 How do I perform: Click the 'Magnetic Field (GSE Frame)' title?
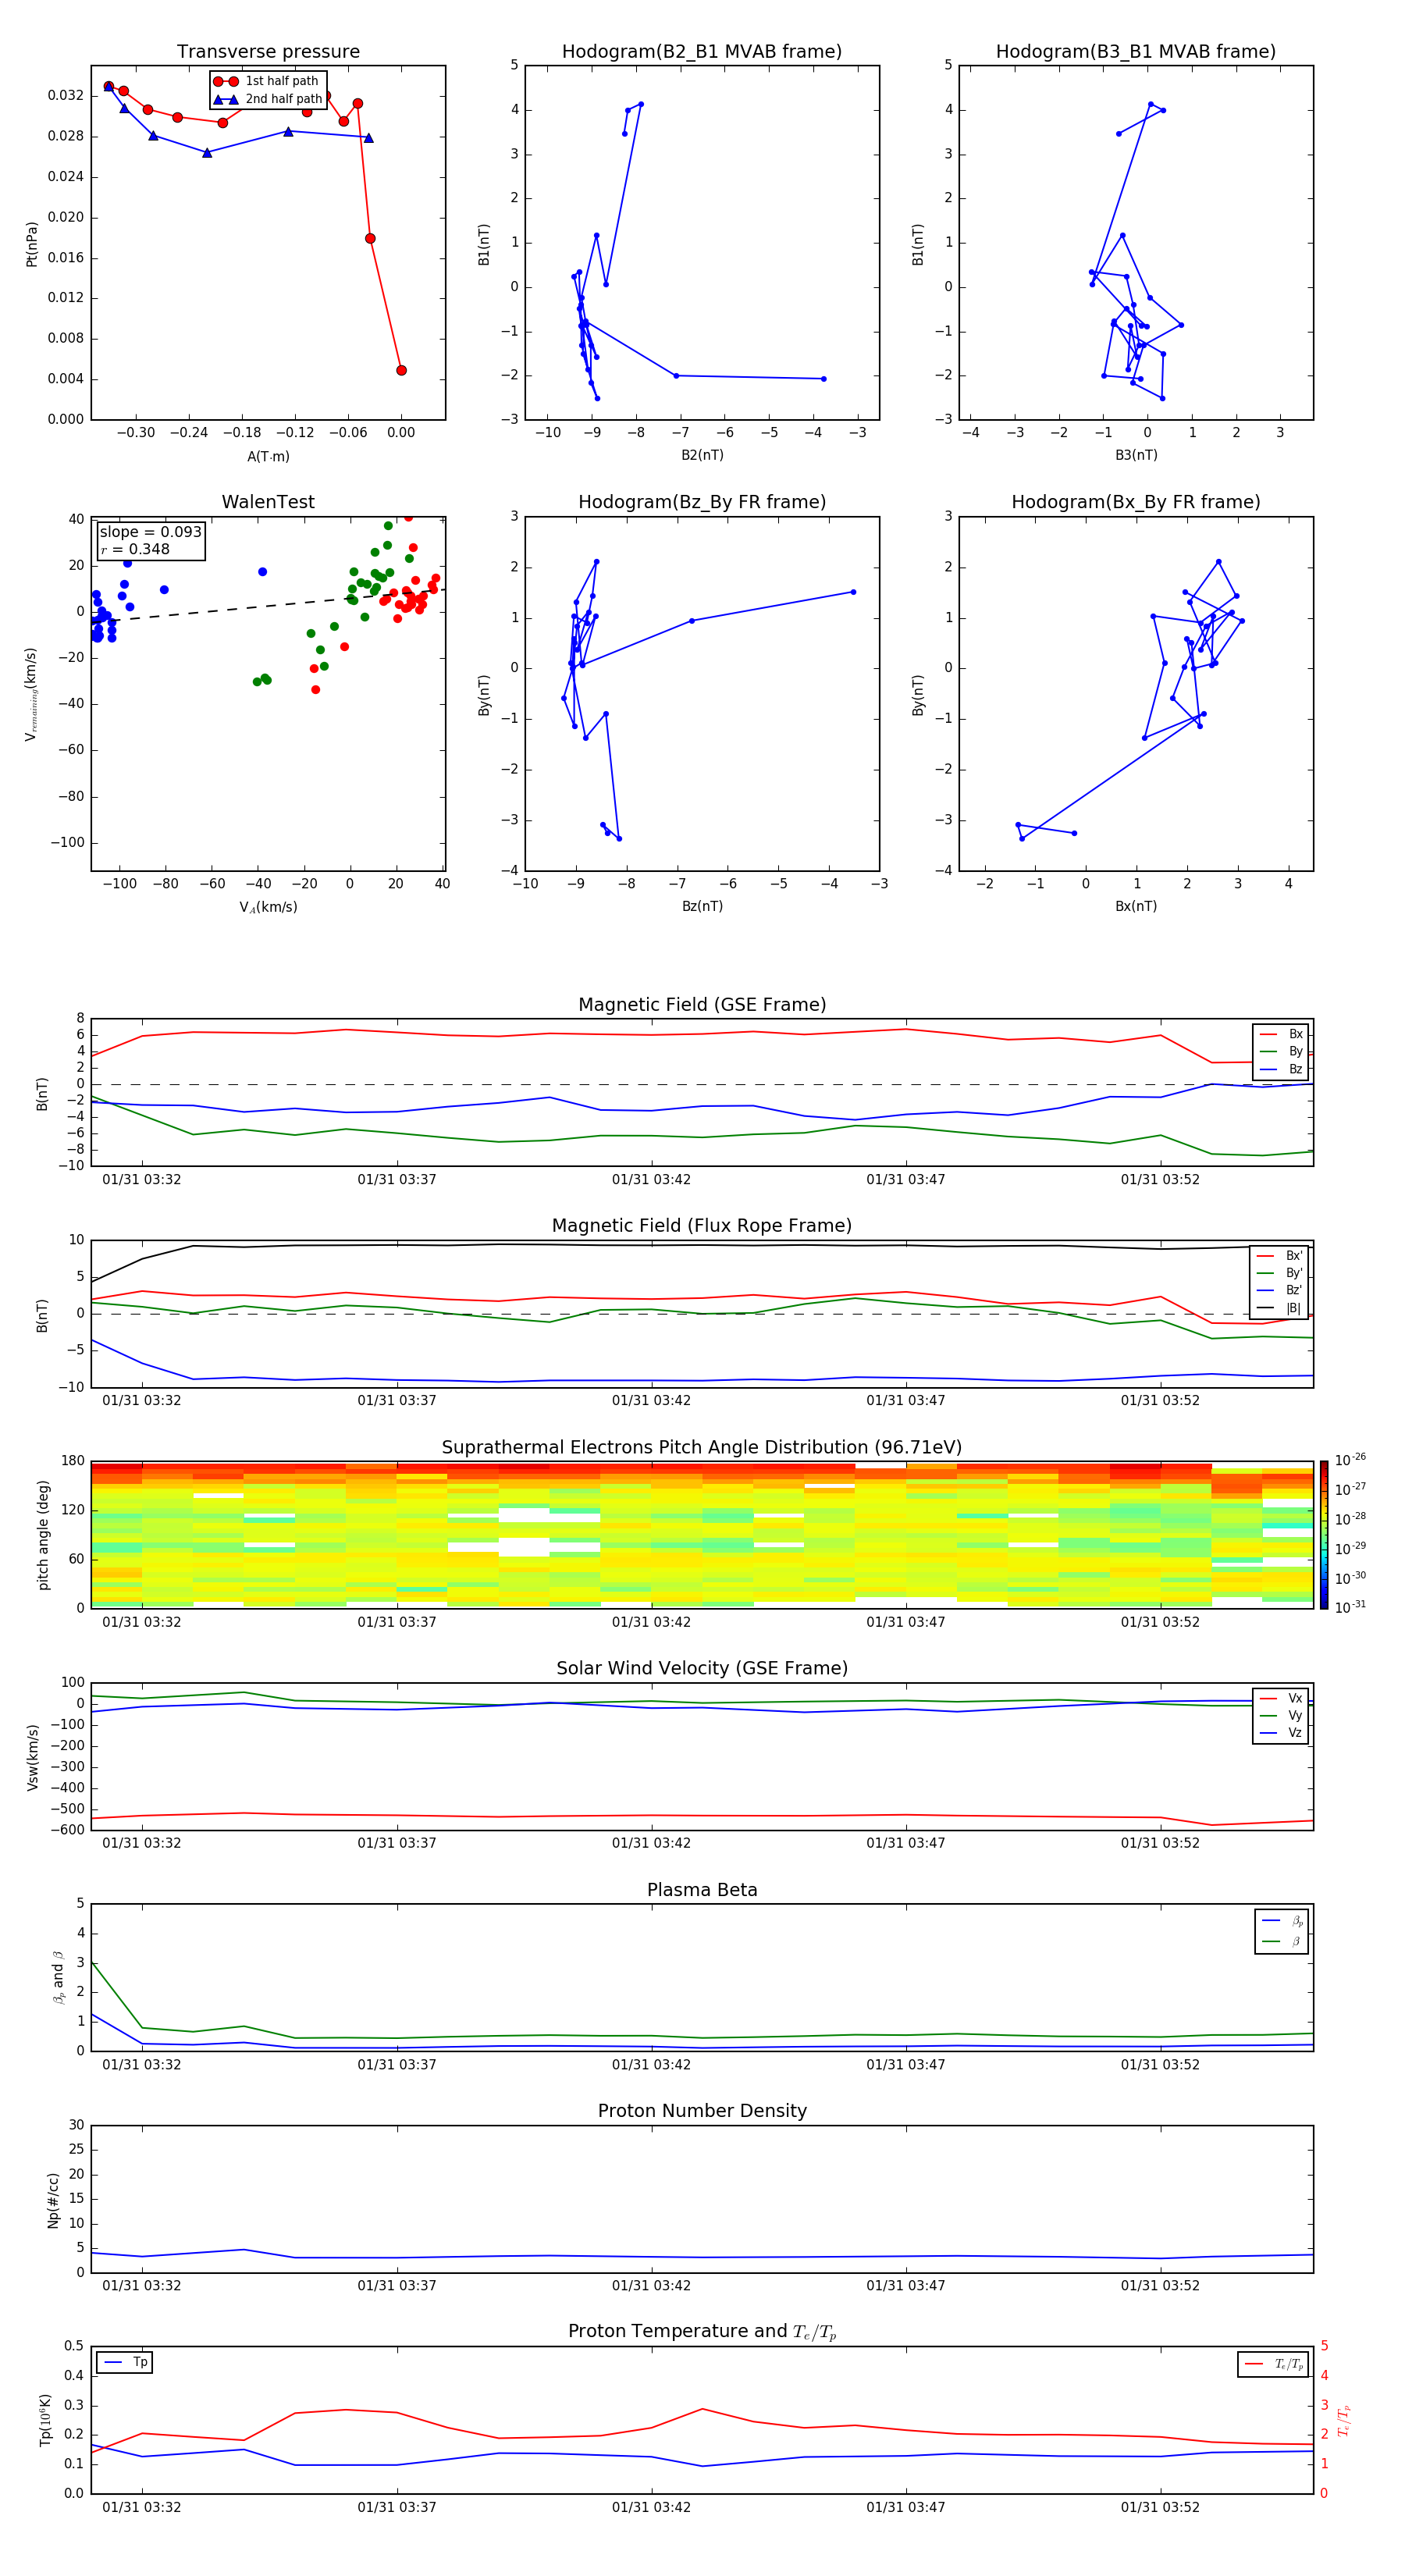click(x=702, y=1005)
